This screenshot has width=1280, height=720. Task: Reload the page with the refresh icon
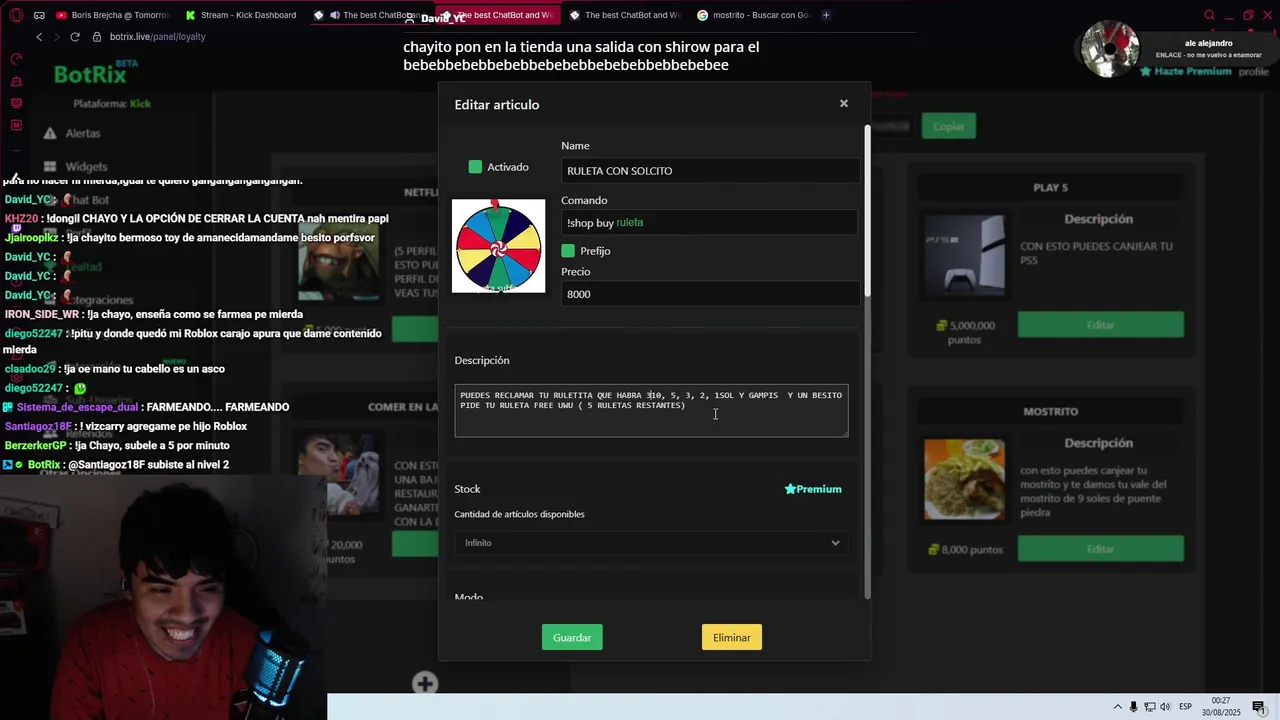(x=74, y=37)
